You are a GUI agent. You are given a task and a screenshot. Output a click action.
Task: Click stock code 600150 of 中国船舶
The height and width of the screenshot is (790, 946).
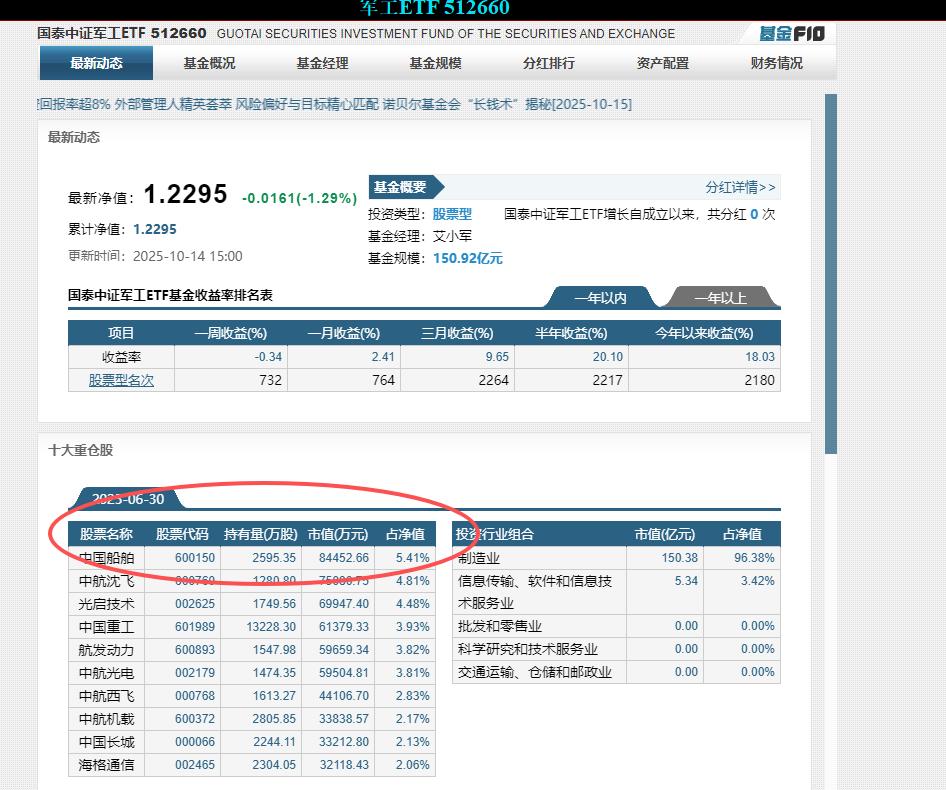(194, 558)
